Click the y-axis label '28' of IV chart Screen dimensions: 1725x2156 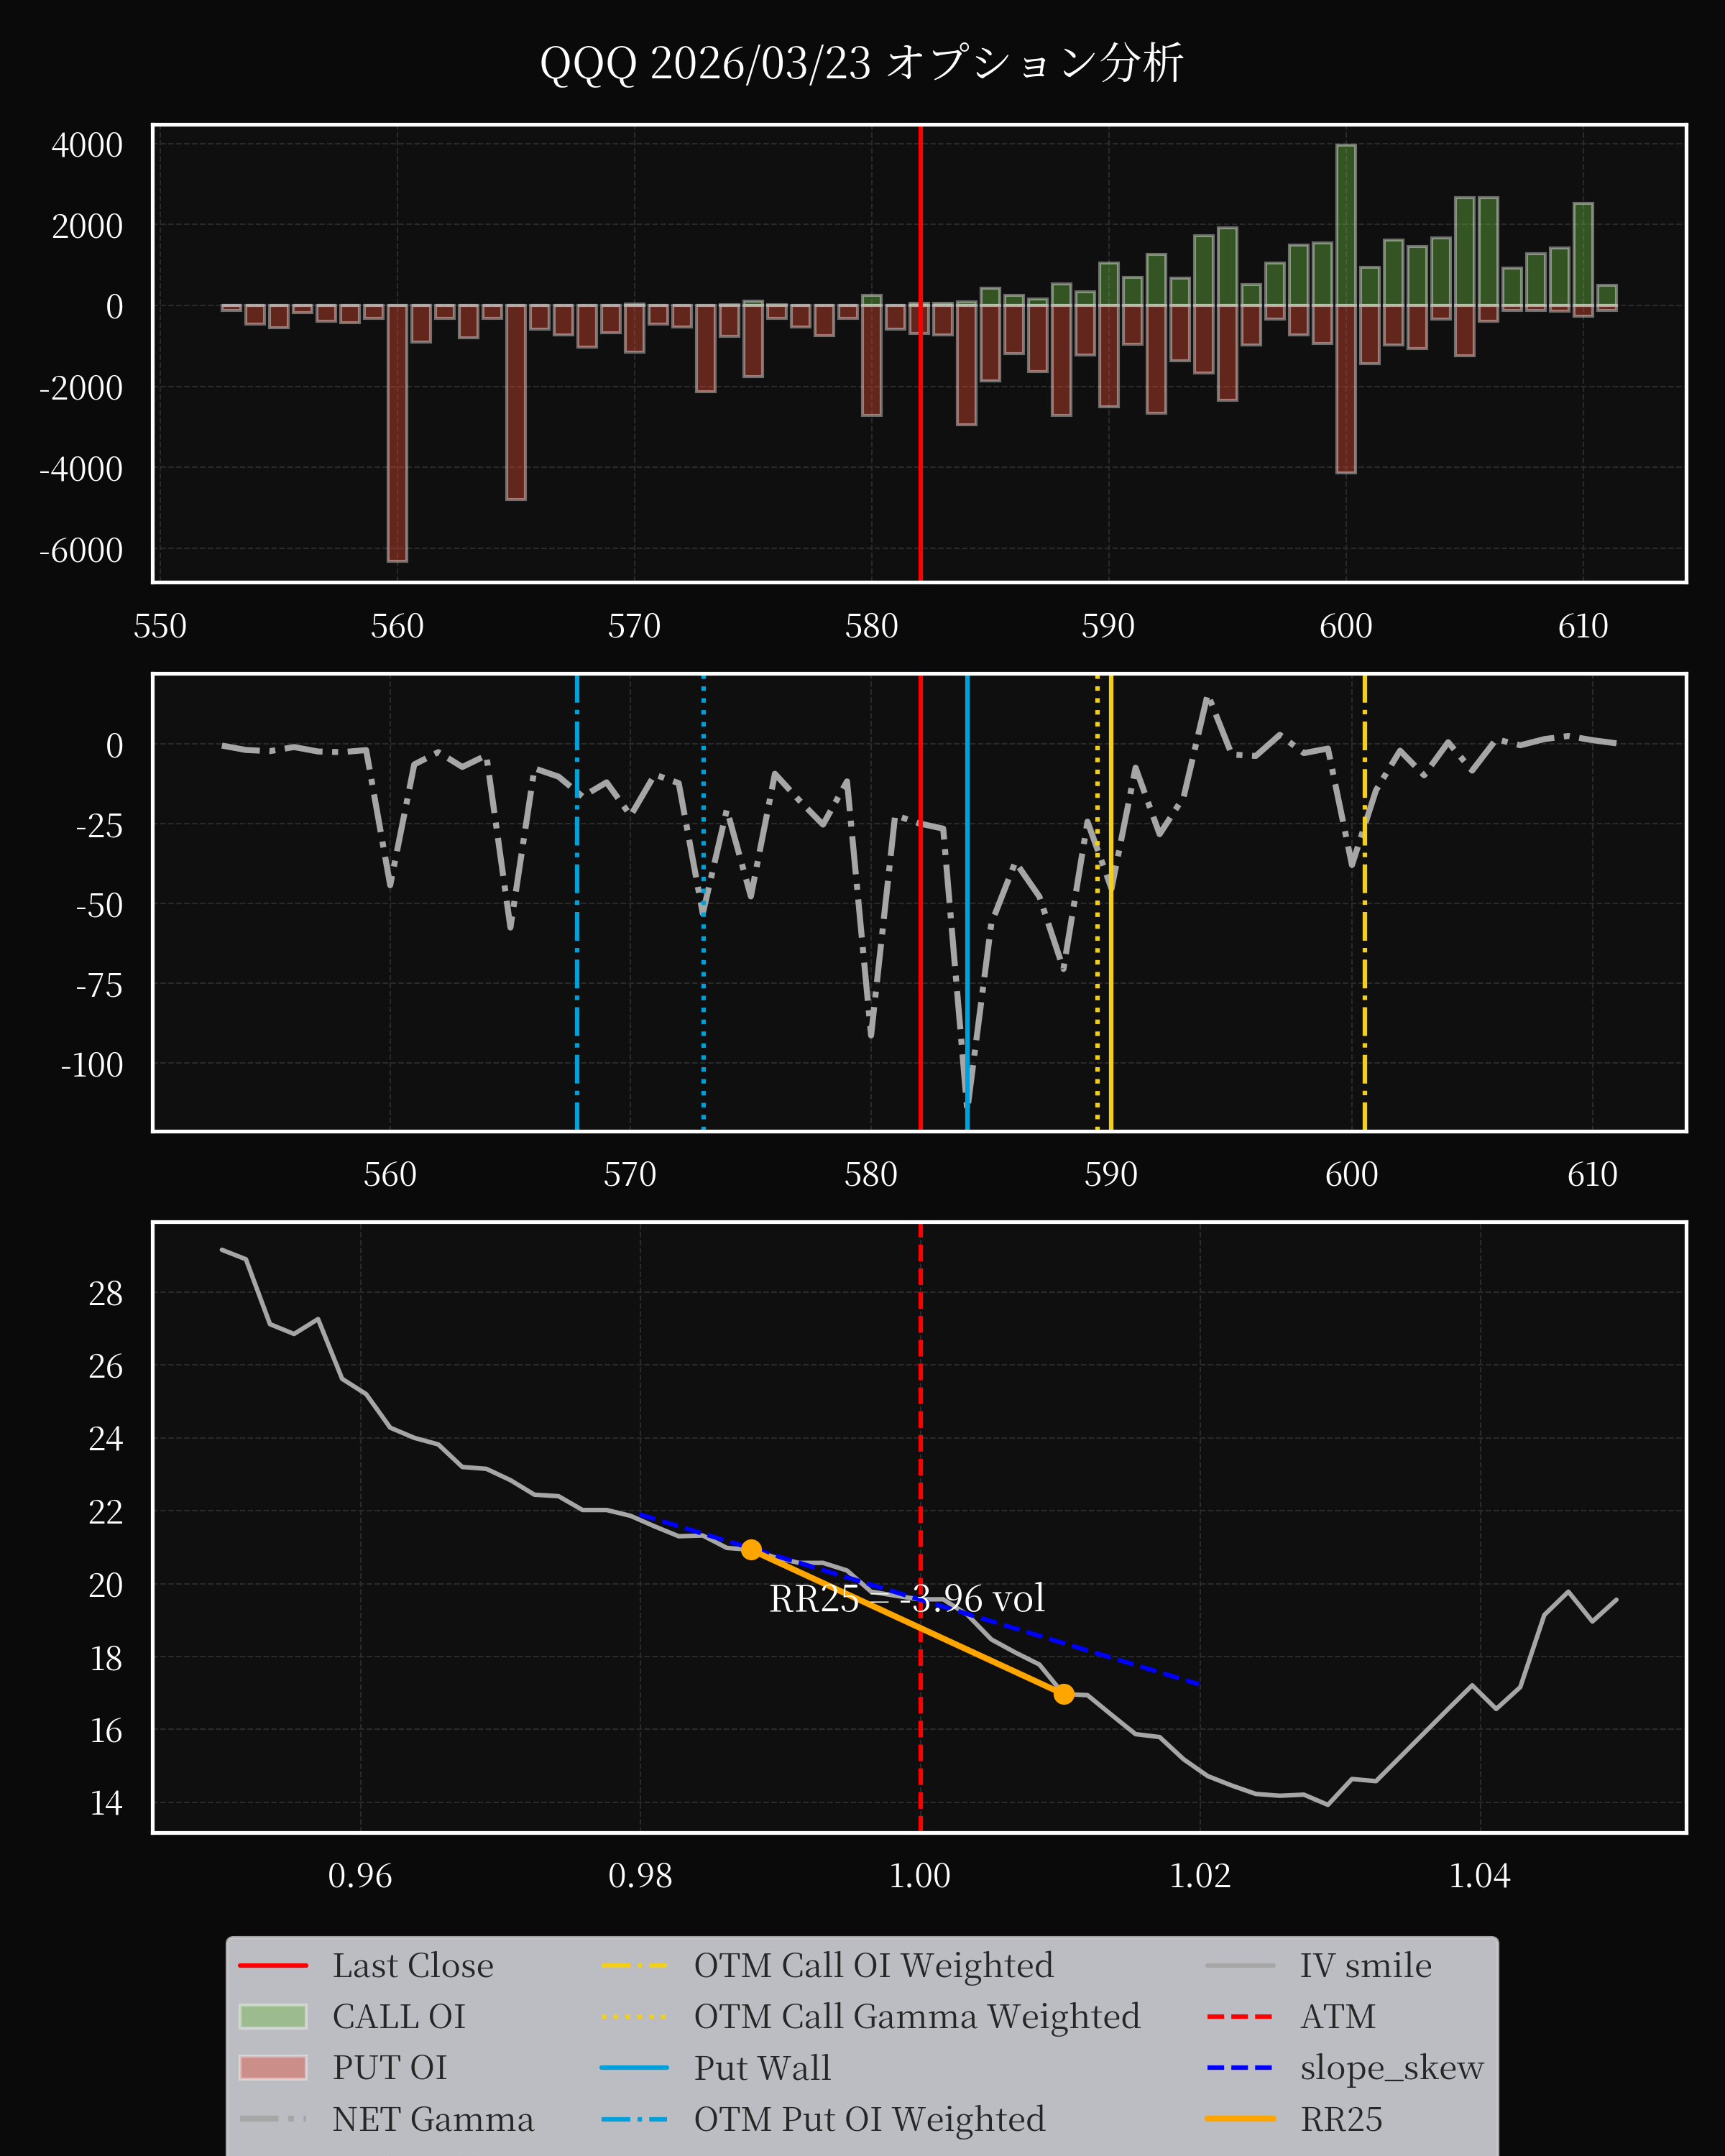coord(106,1293)
